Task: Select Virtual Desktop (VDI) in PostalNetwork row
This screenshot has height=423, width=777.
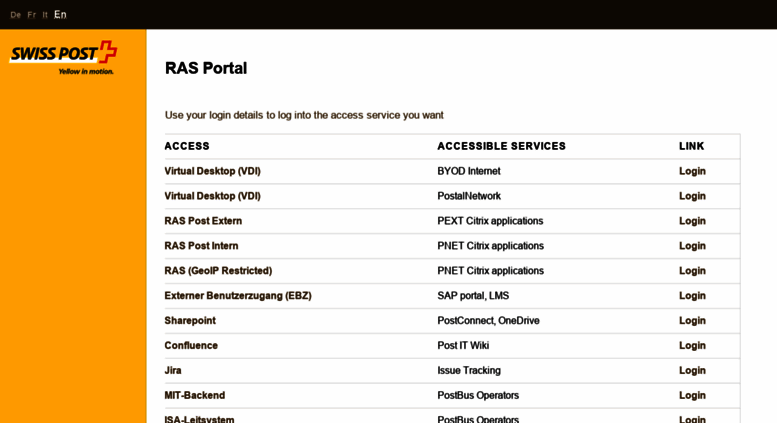Action: (x=213, y=196)
